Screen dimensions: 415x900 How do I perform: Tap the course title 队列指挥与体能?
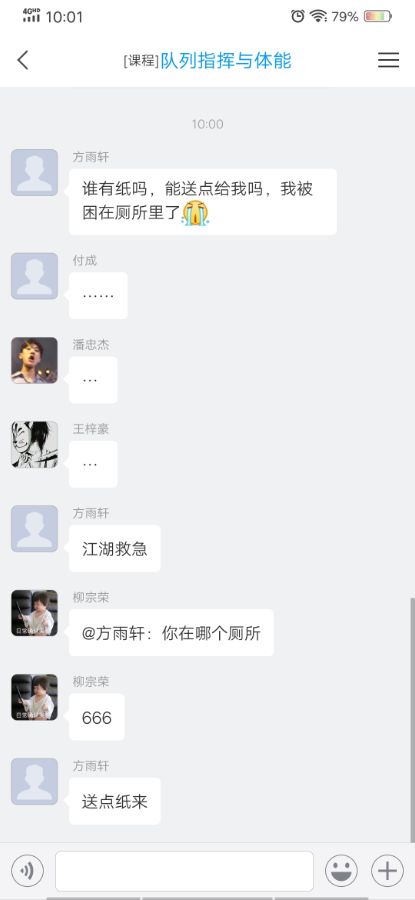[x=226, y=60]
